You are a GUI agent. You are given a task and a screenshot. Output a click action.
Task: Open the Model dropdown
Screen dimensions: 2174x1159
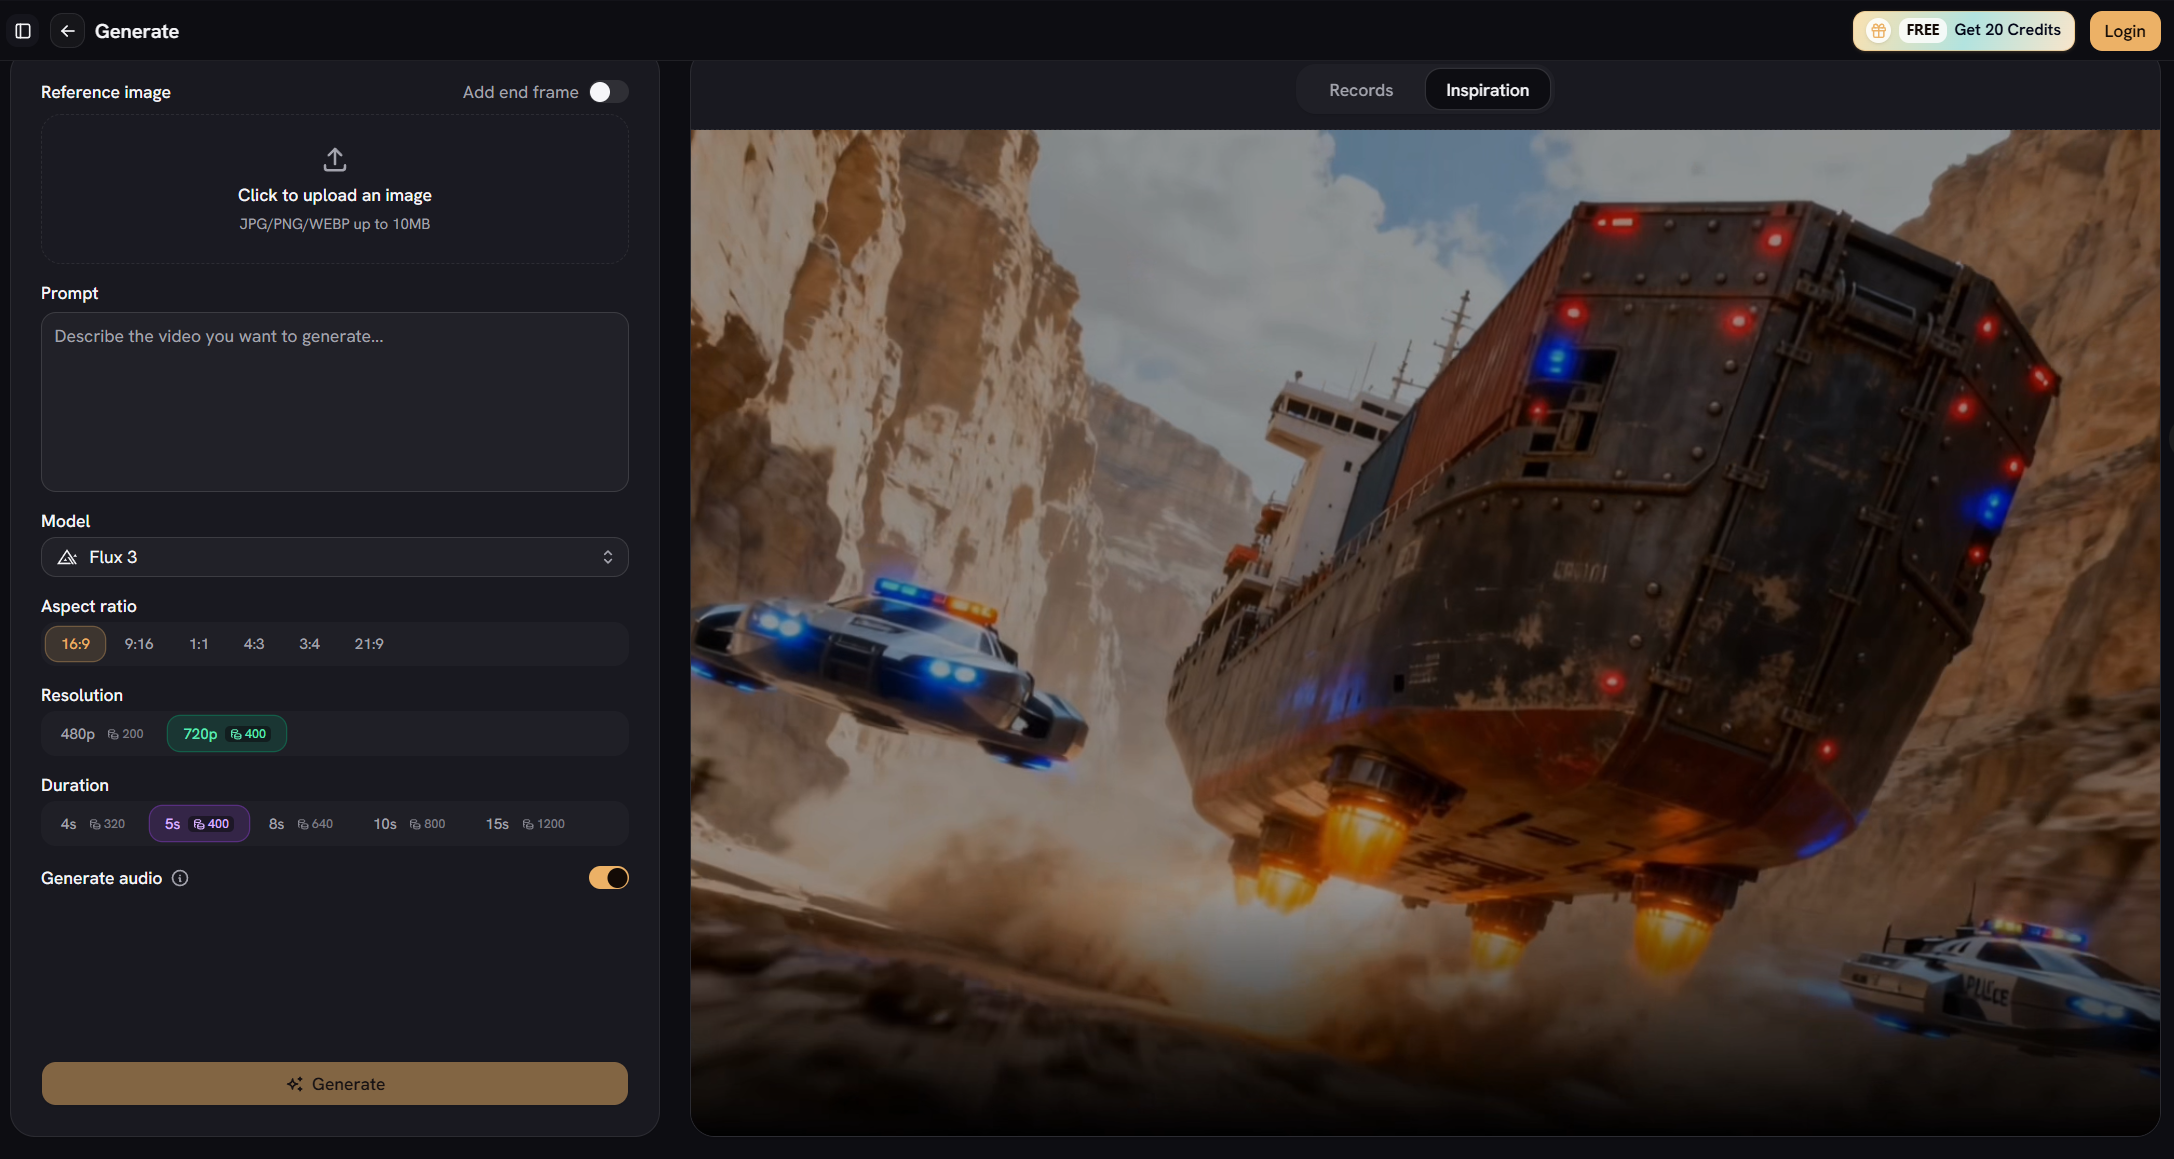click(x=335, y=557)
